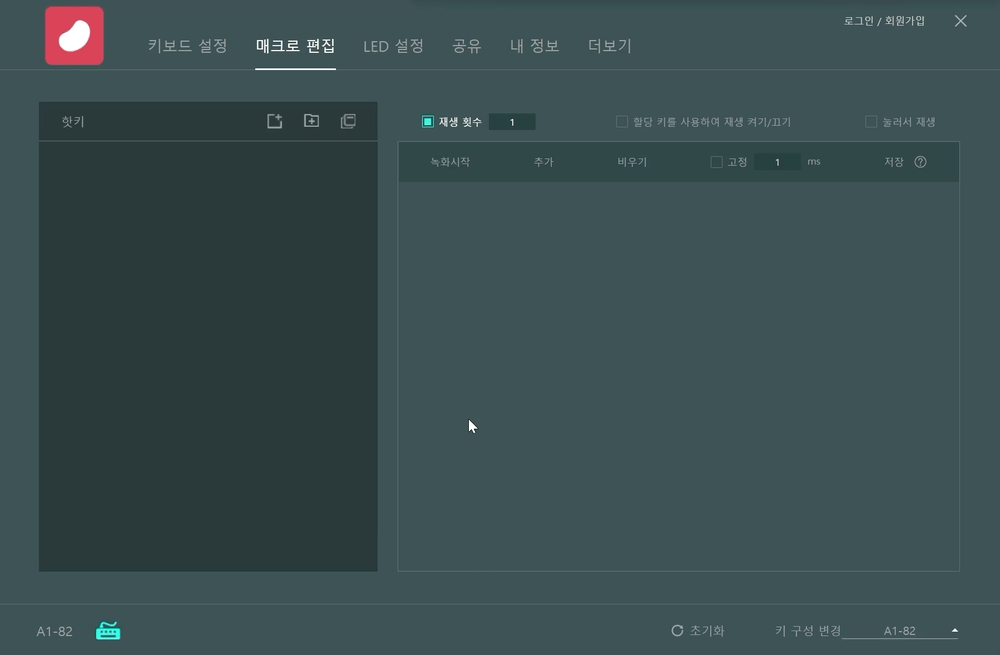Click the new macro file icon
Image resolution: width=1000 pixels, height=655 pixels.
click(274, 121)
